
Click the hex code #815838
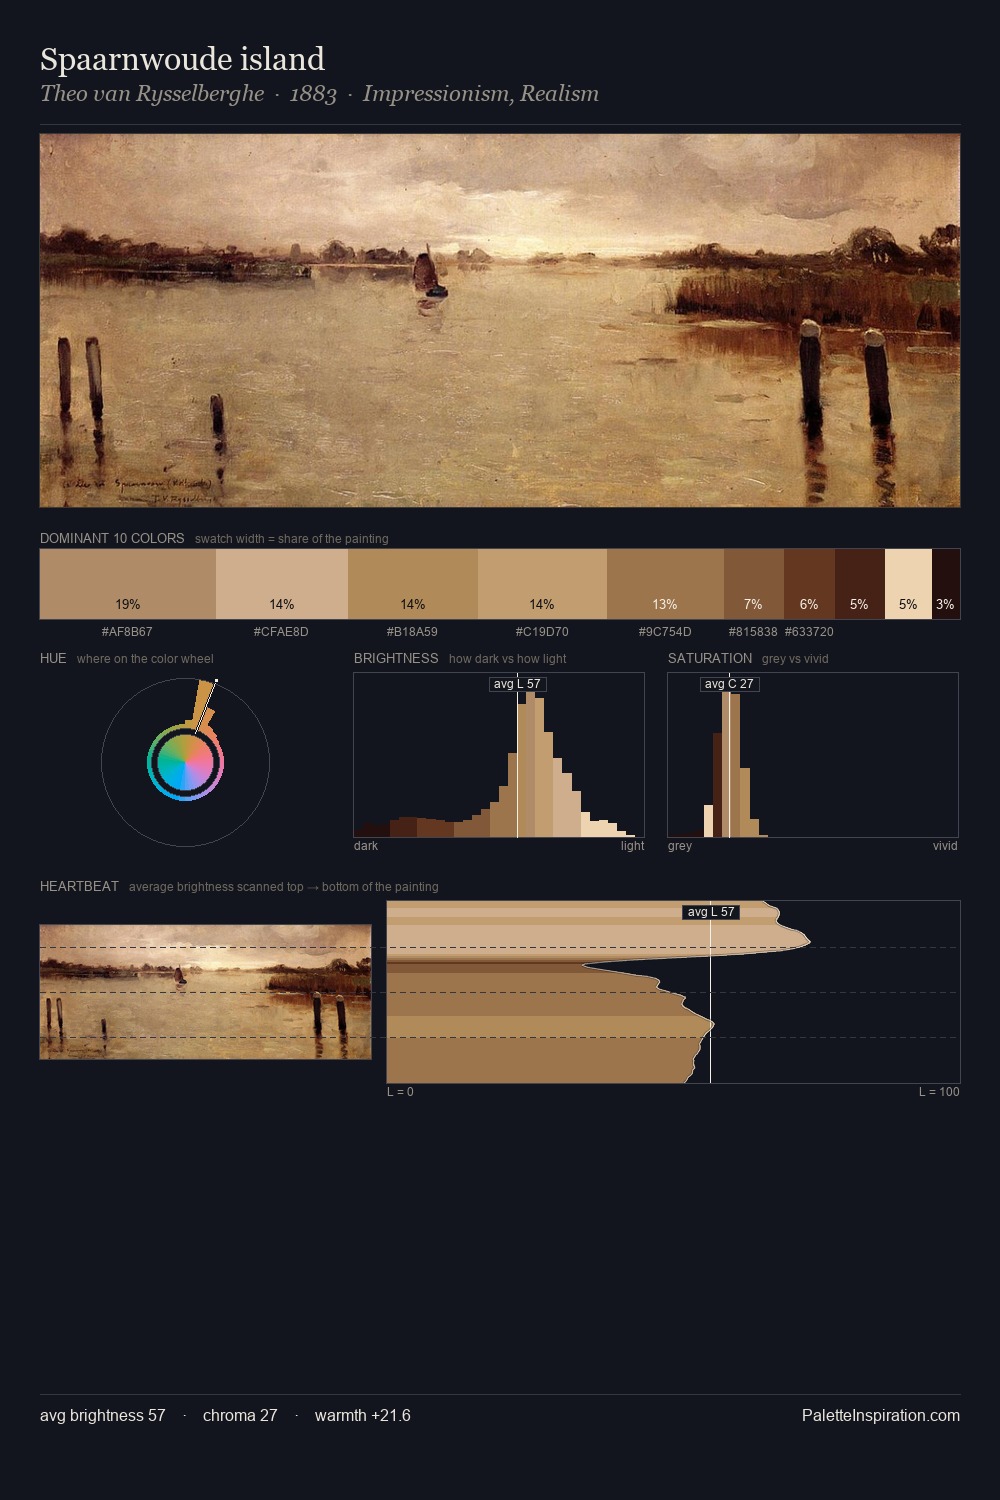click(x=753, y=632)
